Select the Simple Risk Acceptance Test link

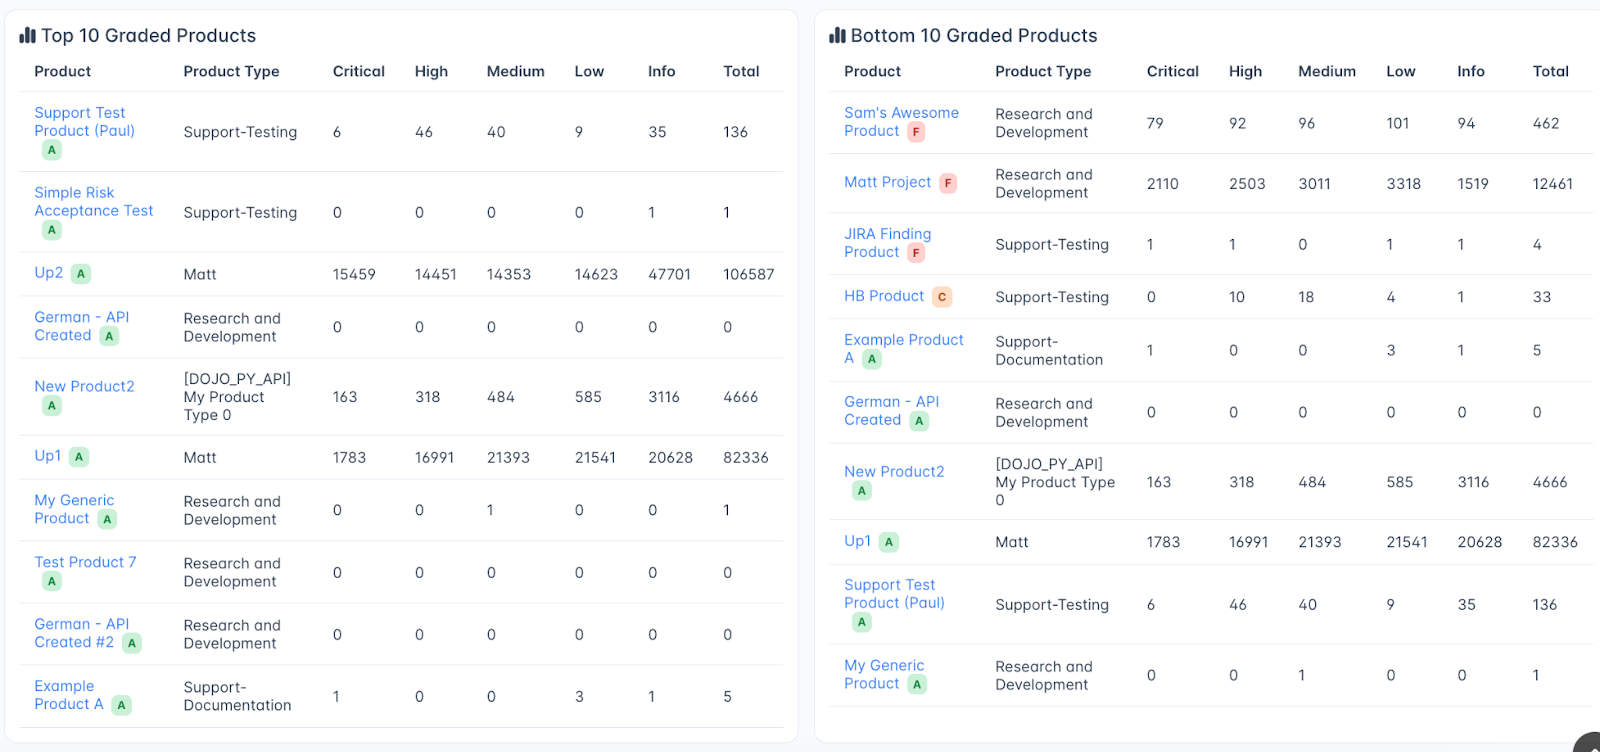[x=93, y=202]
